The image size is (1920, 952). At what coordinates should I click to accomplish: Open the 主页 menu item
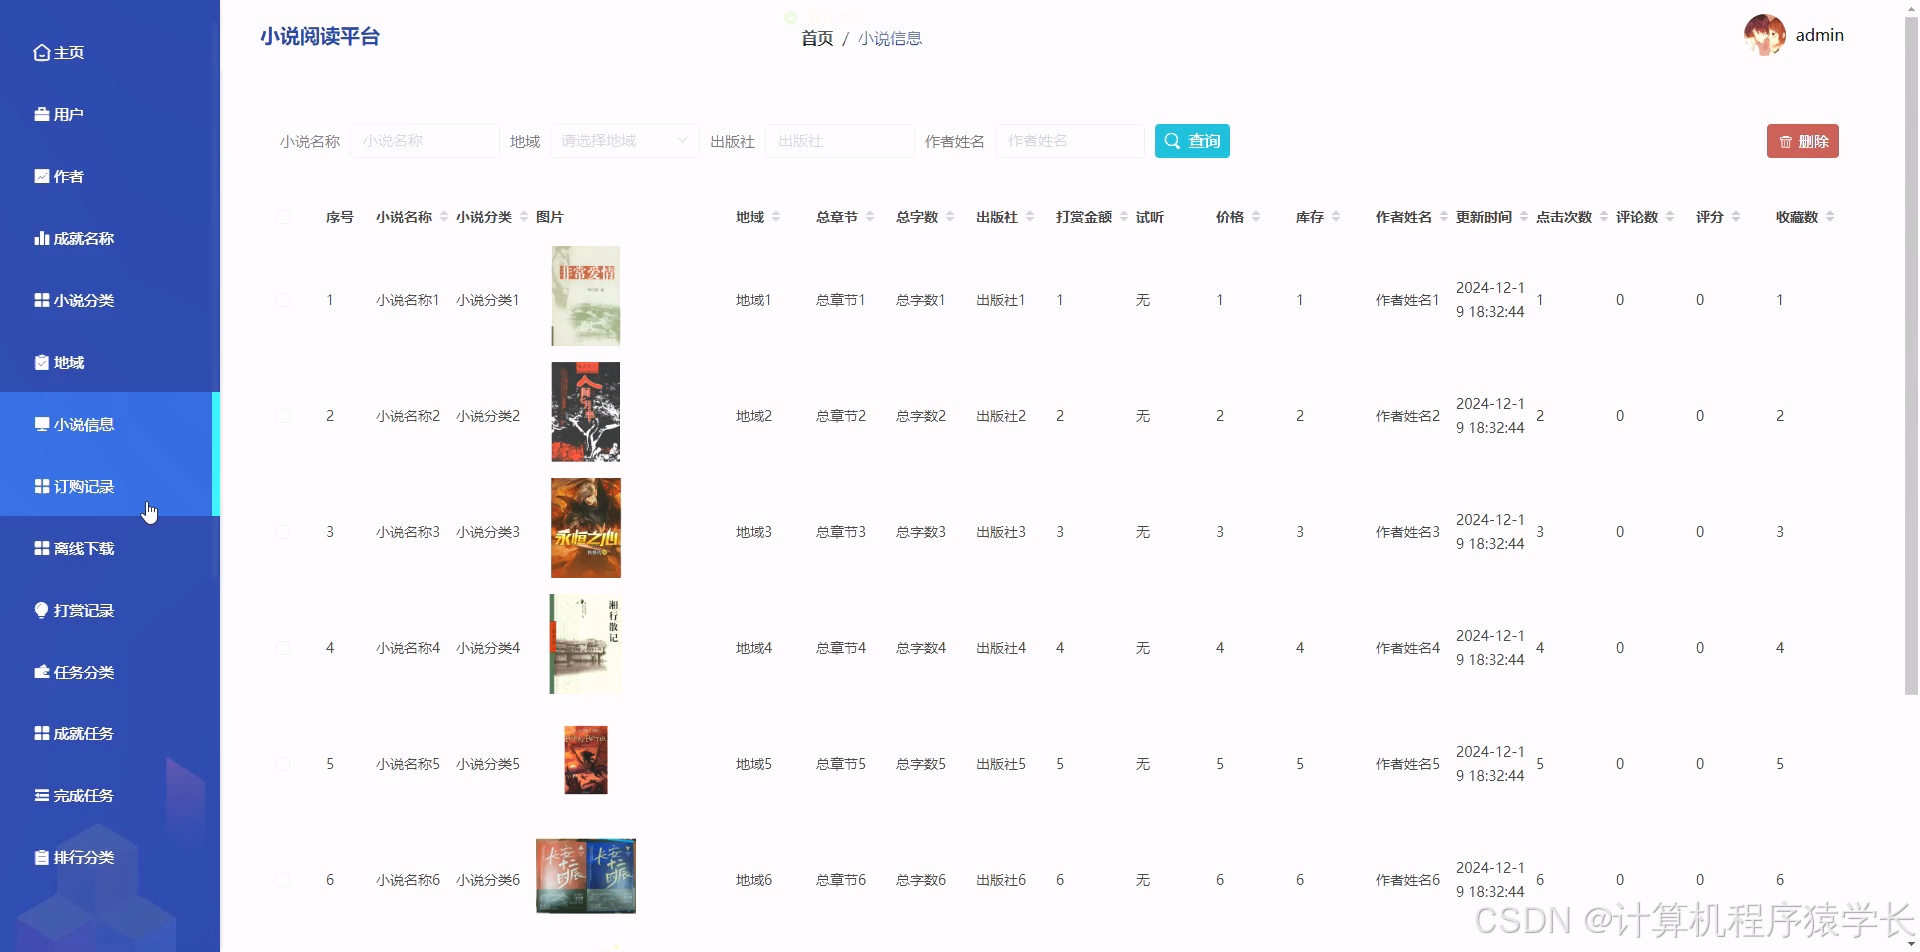coord(110,53)
